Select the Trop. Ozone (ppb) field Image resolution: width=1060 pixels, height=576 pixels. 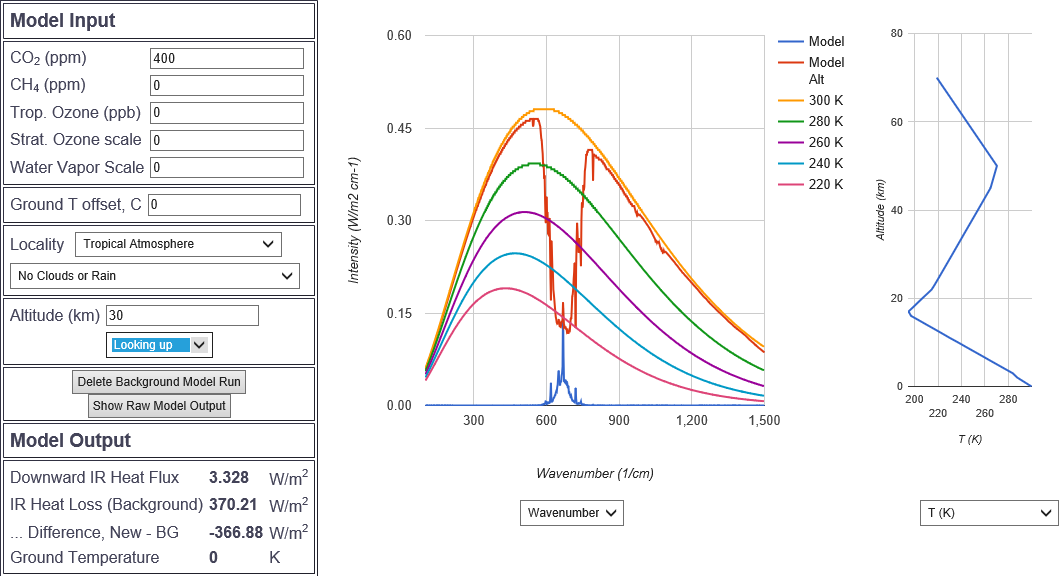tap(226, 113)
